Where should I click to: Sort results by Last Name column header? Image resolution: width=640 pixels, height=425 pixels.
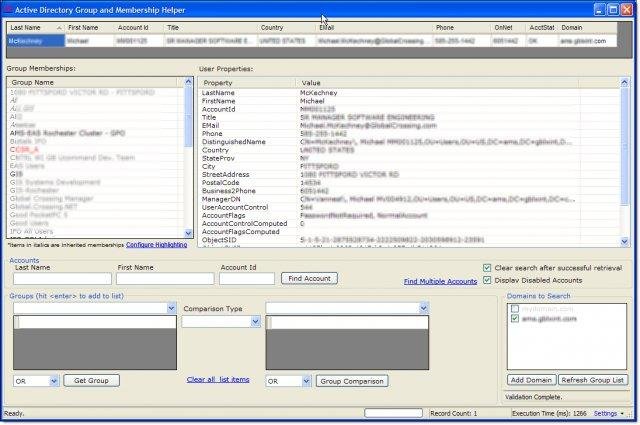click(x=25, y=28)
